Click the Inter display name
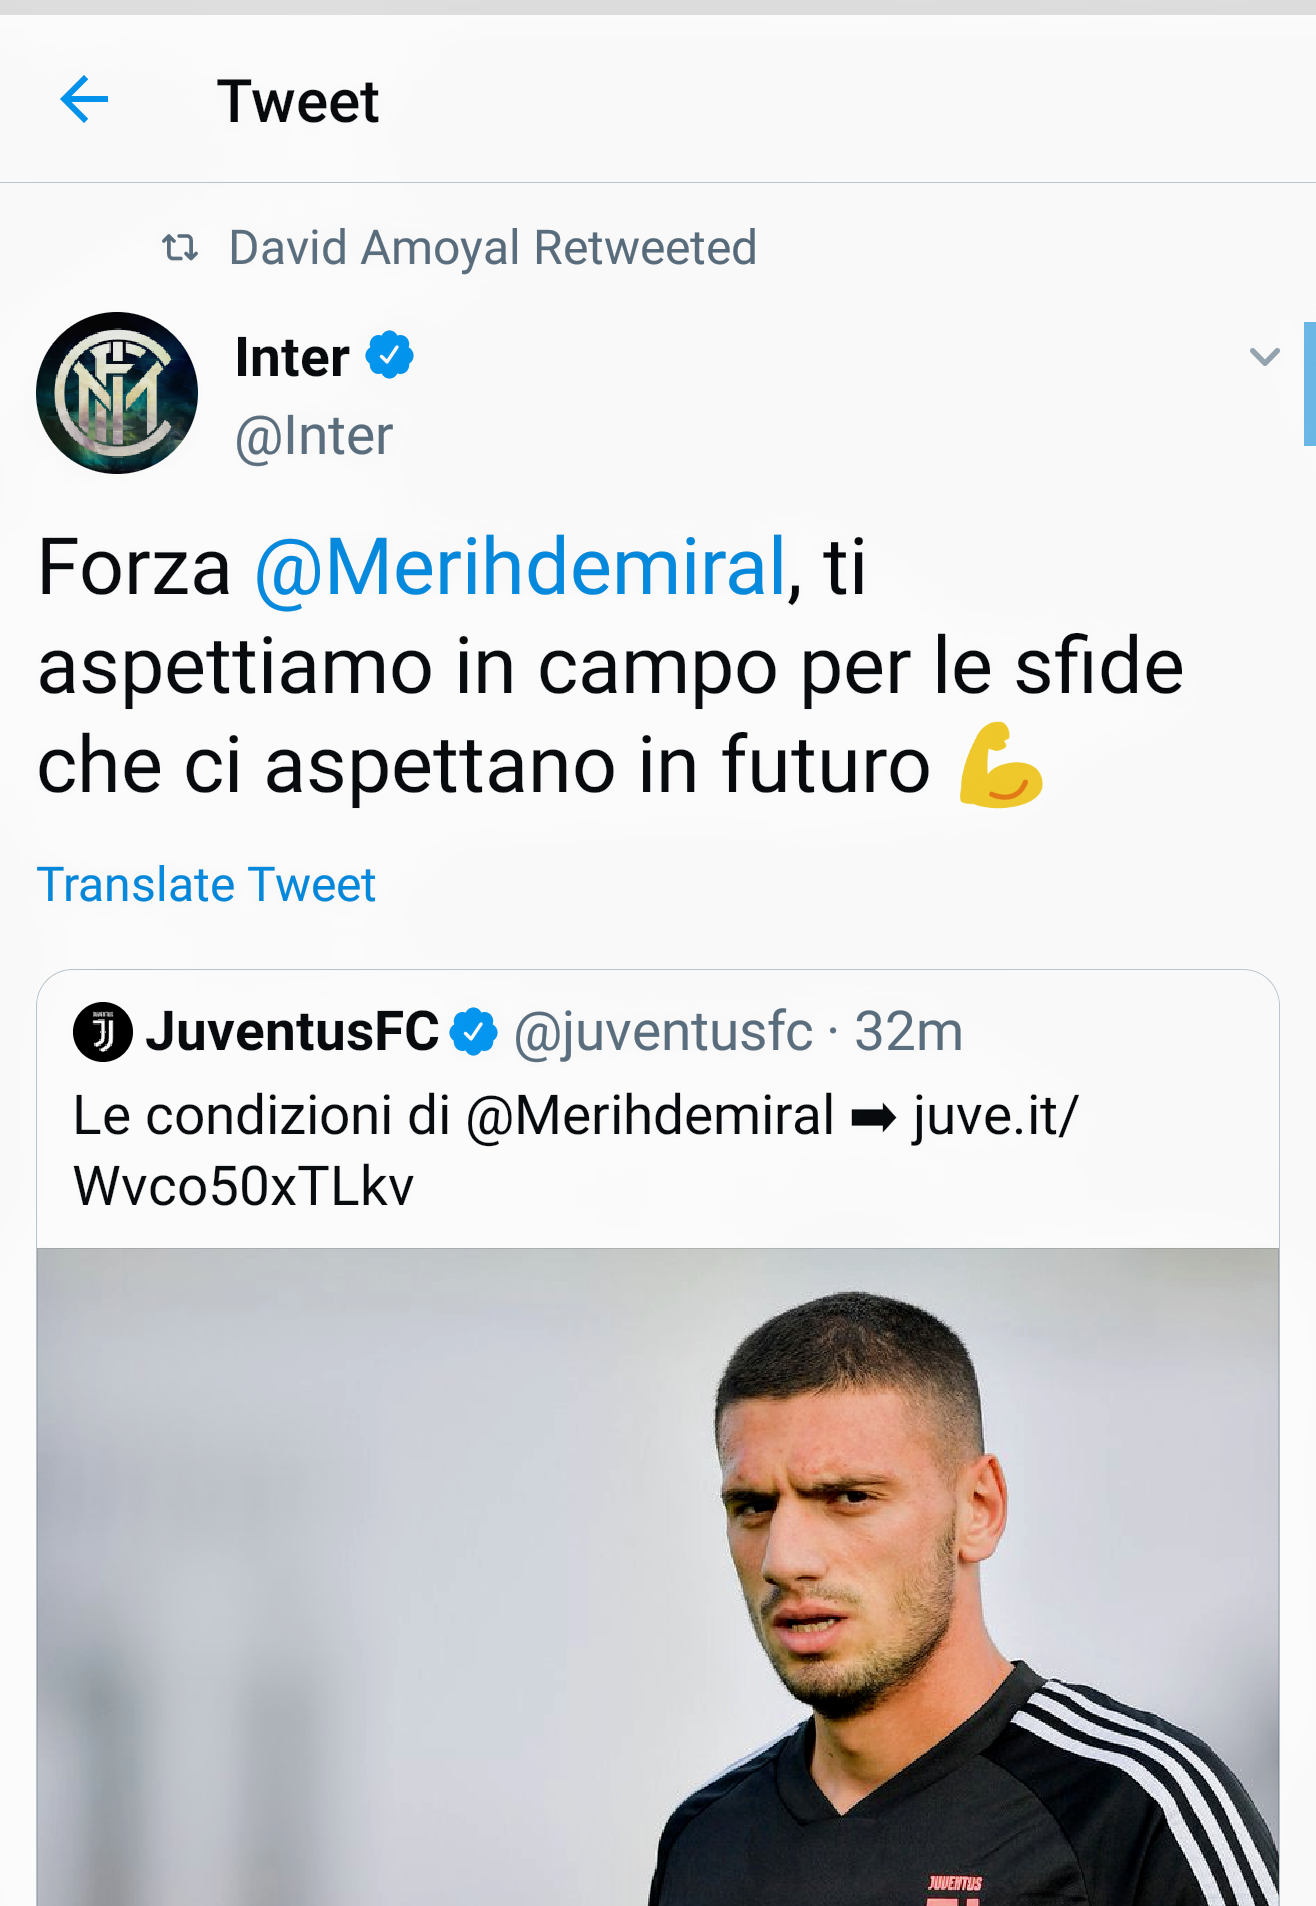1316x1906 pixels. (x=292, y=357)
